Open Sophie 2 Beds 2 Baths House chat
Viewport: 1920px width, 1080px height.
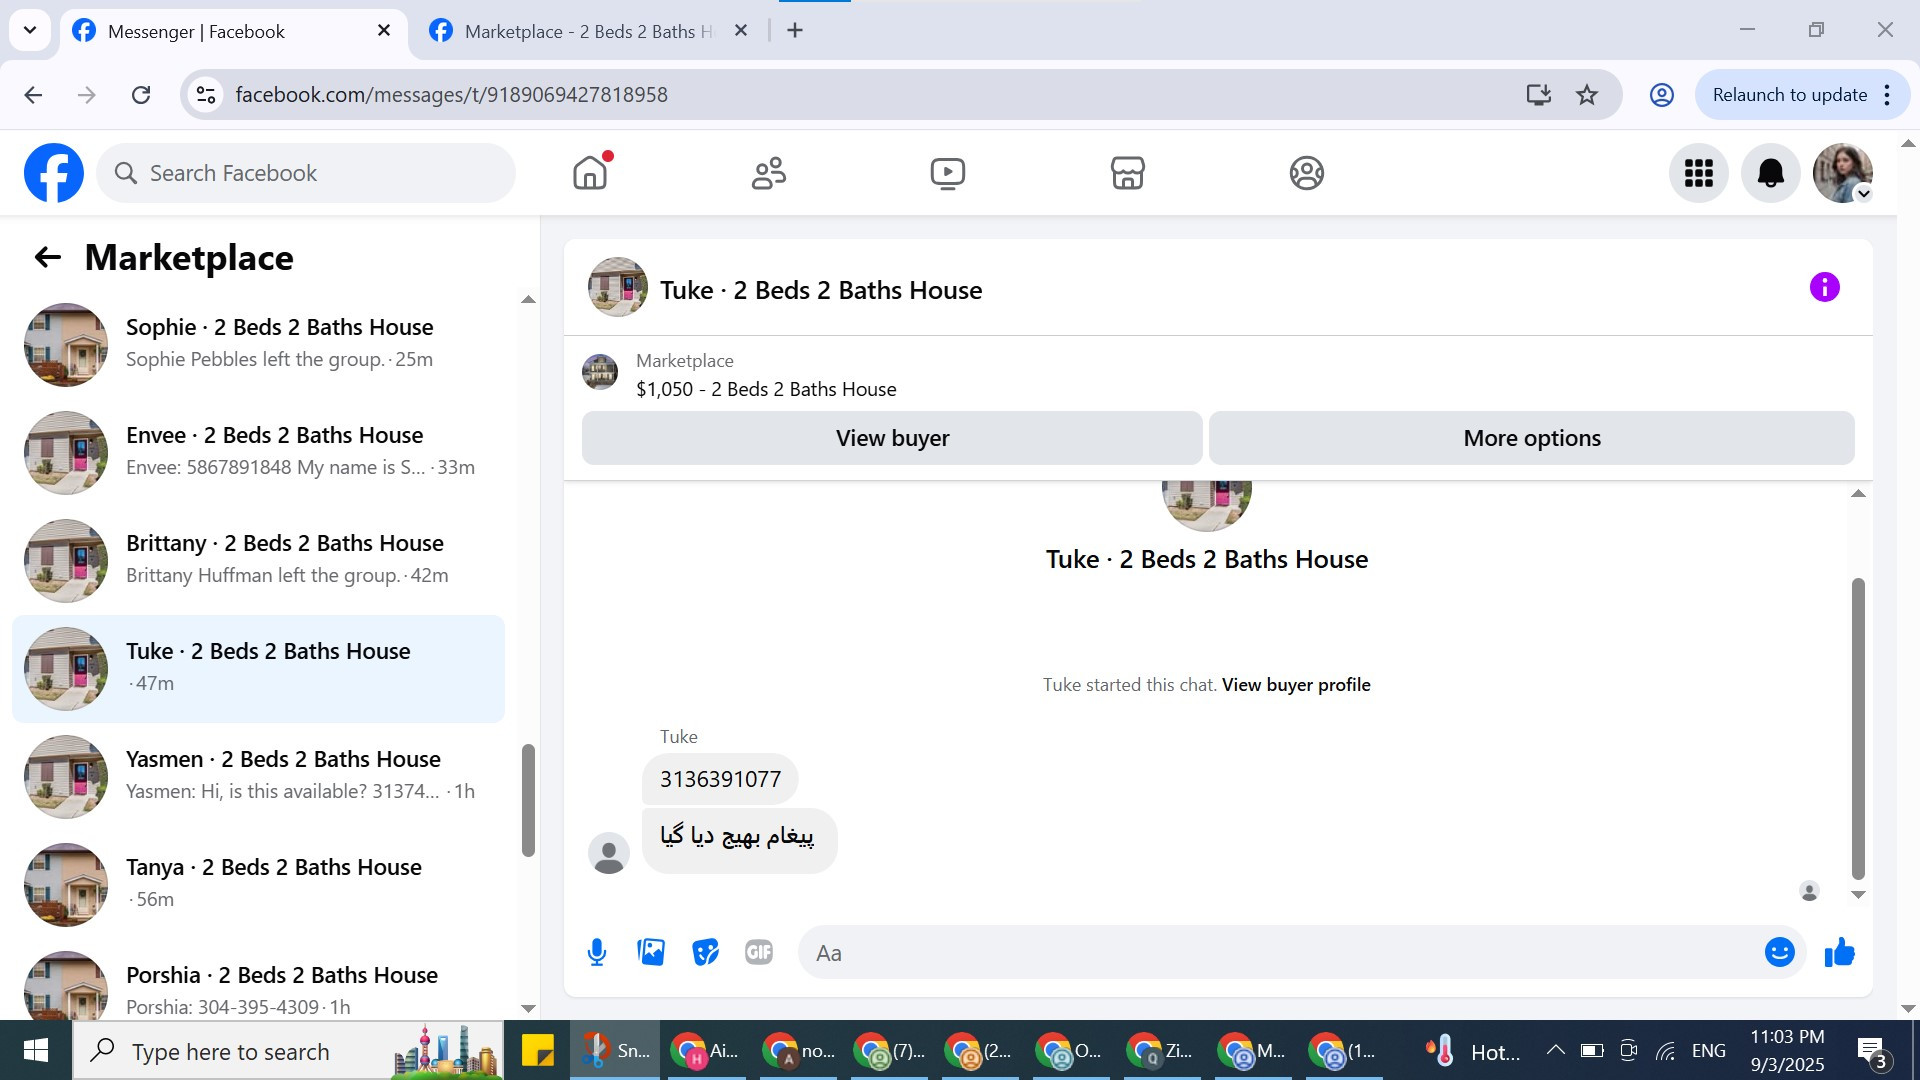[258, 344]
